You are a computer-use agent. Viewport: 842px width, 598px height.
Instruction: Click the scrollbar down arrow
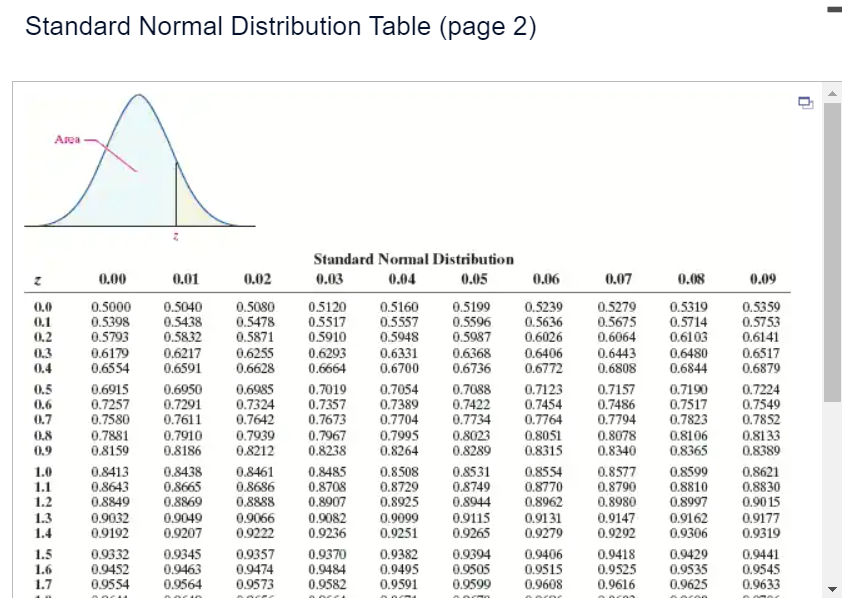tap(833, 590)
